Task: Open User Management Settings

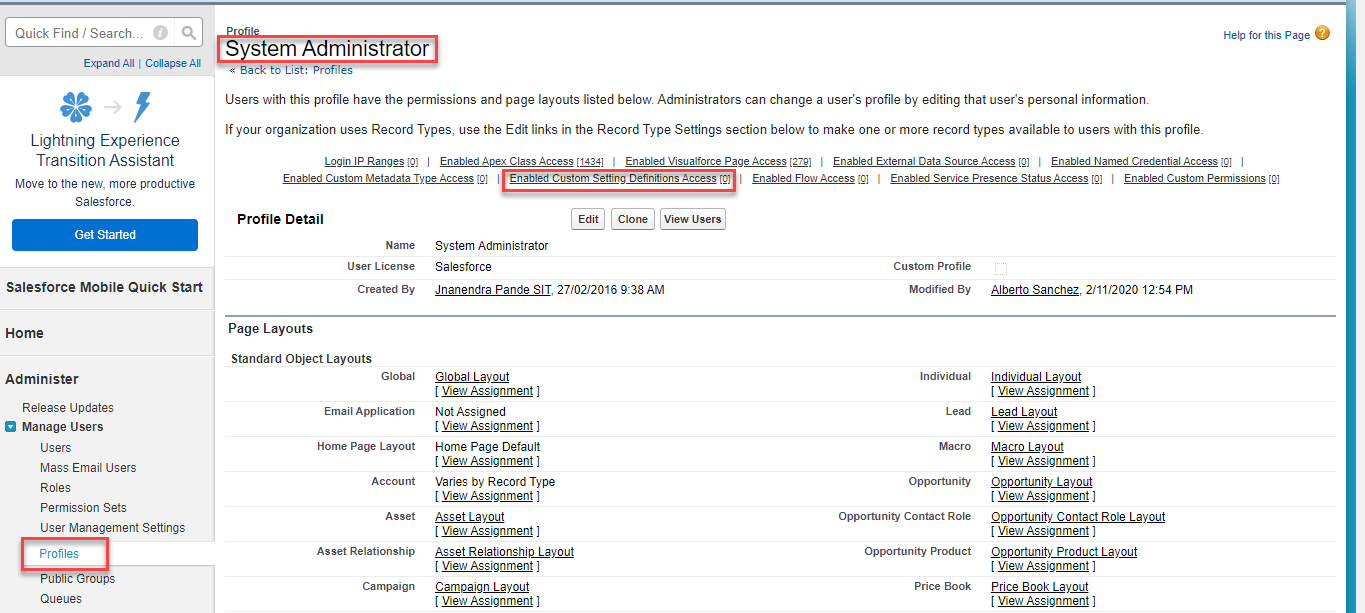Action: pyautogui.click(x=113, y=528)
